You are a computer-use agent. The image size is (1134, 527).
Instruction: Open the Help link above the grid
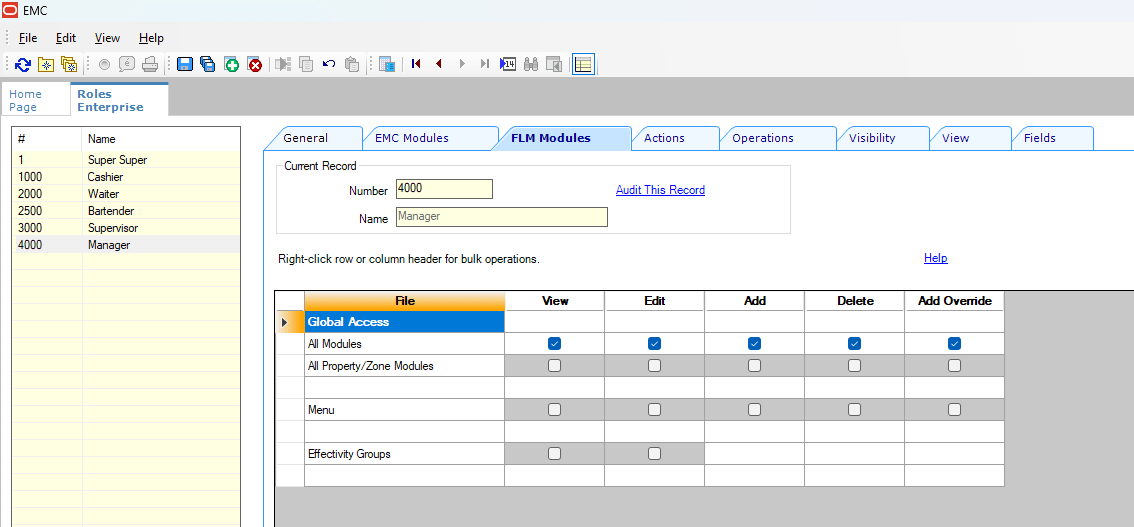[935, 258]
